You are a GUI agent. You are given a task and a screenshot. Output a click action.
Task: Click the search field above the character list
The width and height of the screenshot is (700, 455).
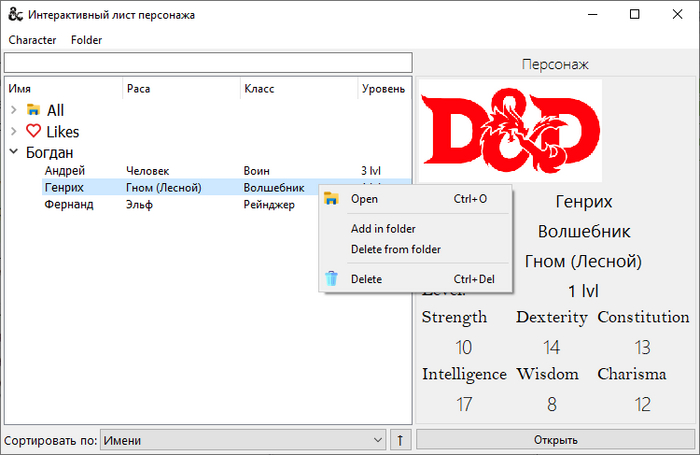click(x=208, y=63)
